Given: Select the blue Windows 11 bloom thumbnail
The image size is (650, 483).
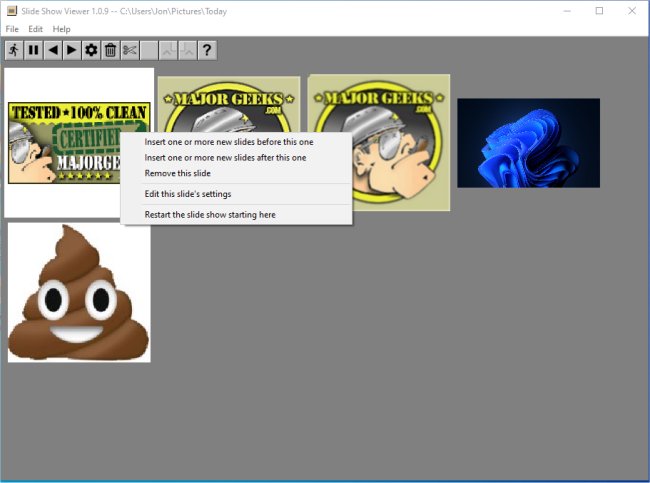Looking at the screenshot, I should tap(529, 143).
